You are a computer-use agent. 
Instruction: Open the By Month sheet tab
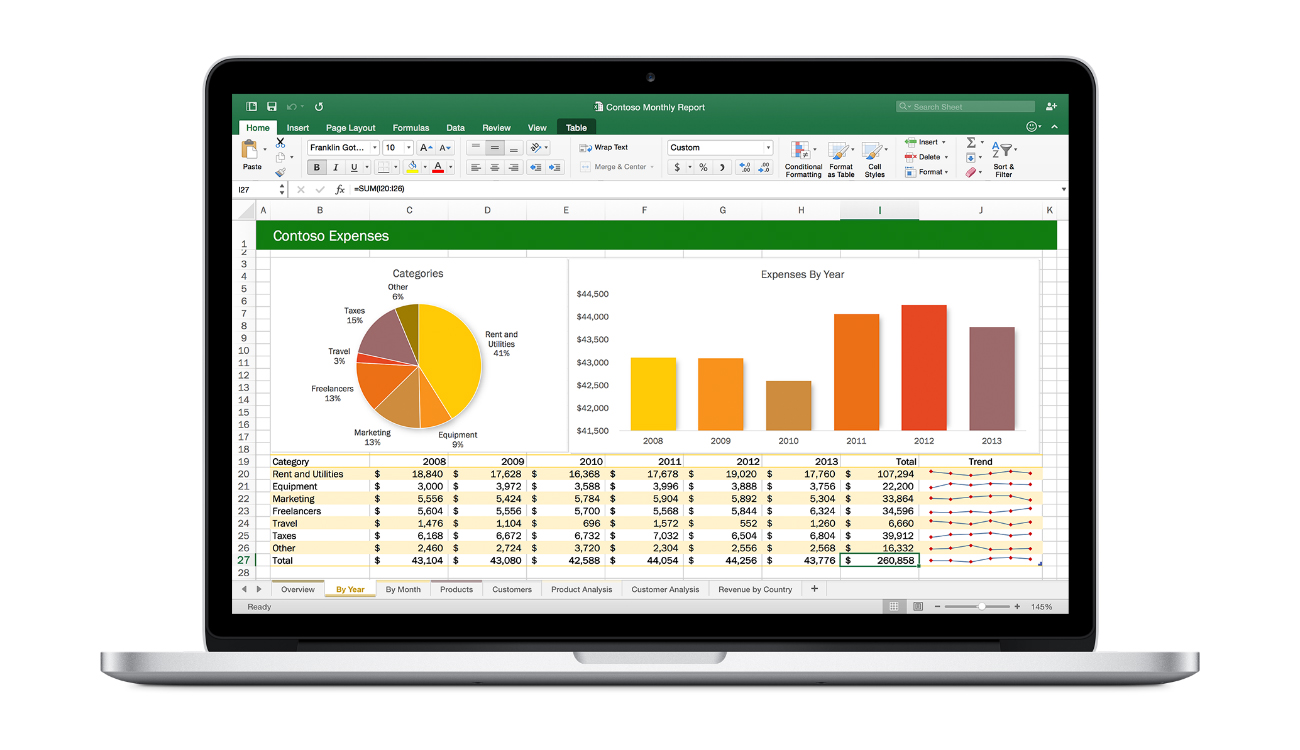403,589
